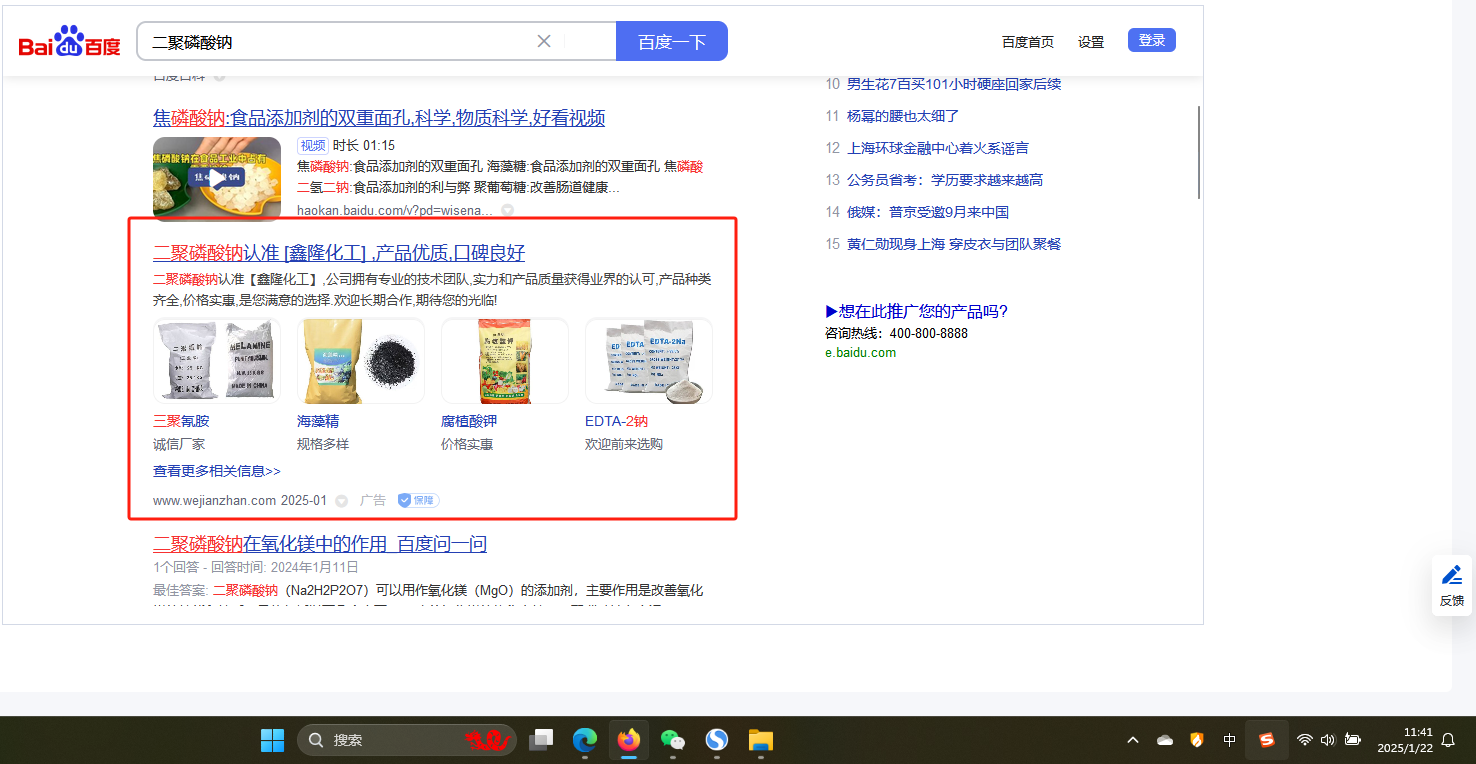Open the Windows Start menu
This screenshot has height=764, width=1476.
(272, 740)
